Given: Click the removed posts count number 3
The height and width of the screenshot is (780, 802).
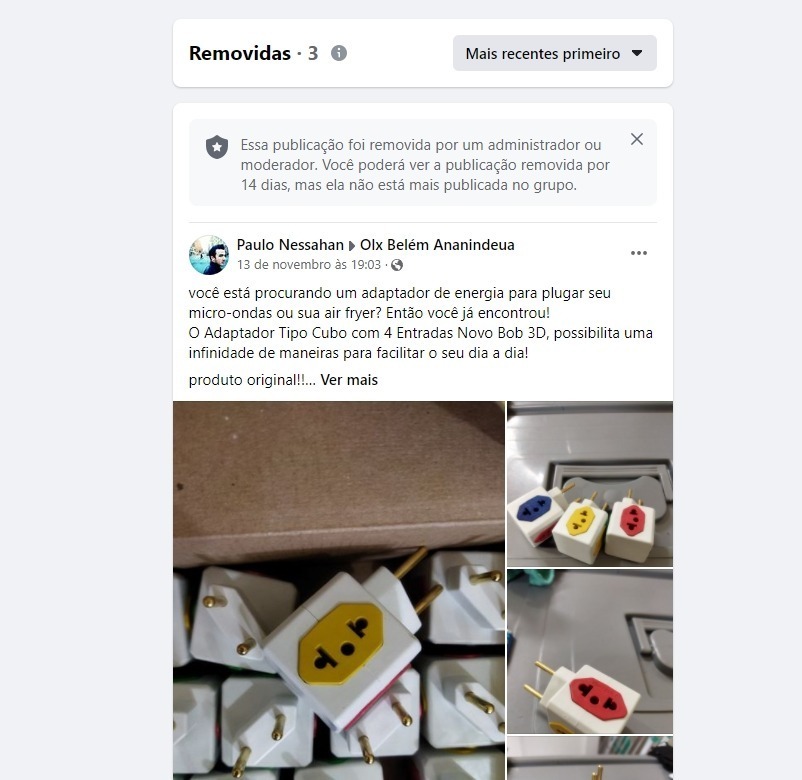Looking at the screenshot, I should (313, 53).
